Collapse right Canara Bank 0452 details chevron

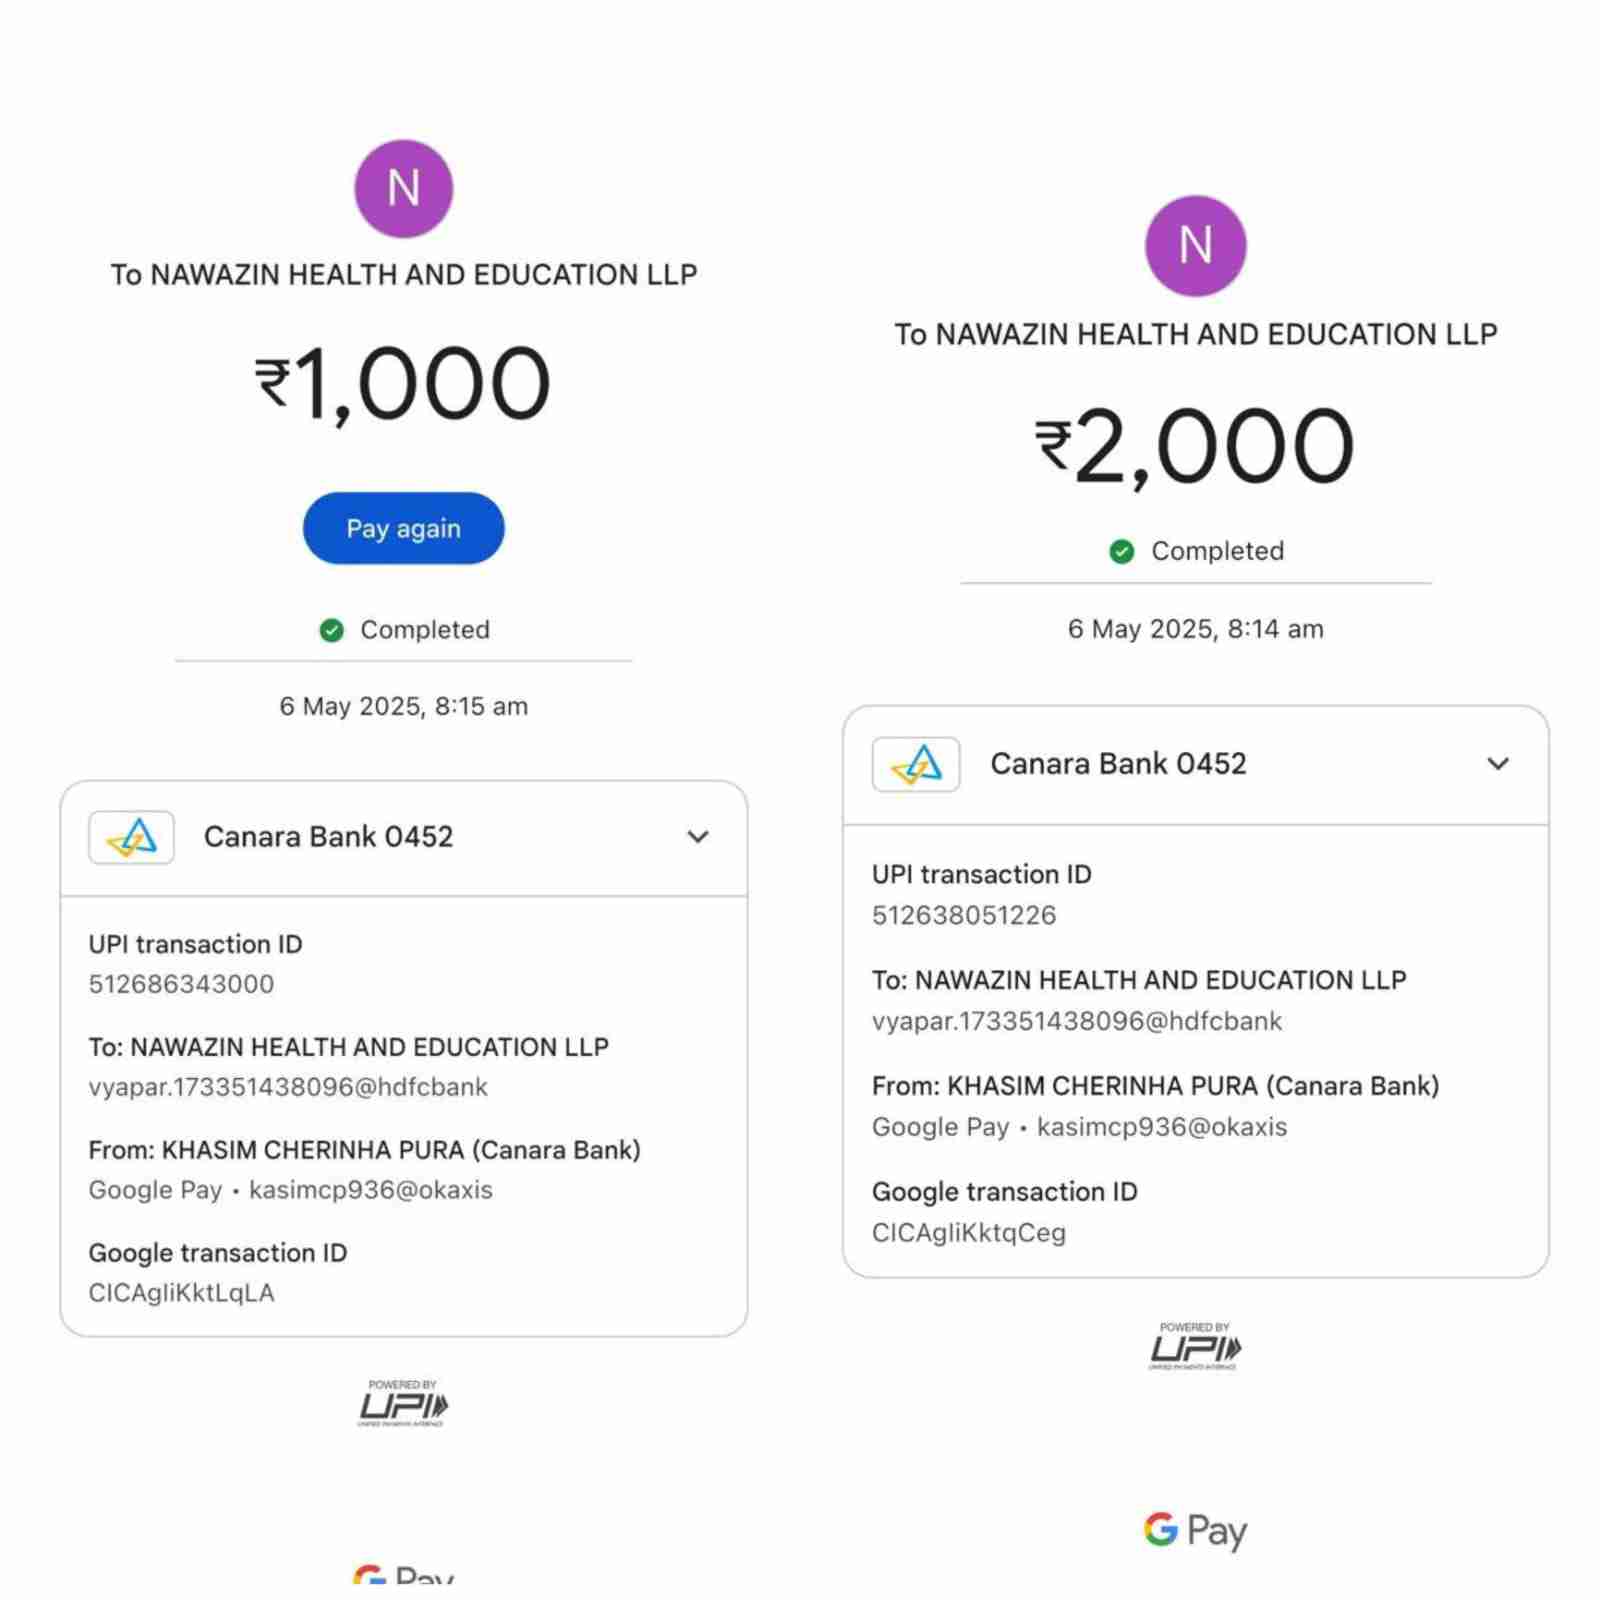tap(1497, 764)
